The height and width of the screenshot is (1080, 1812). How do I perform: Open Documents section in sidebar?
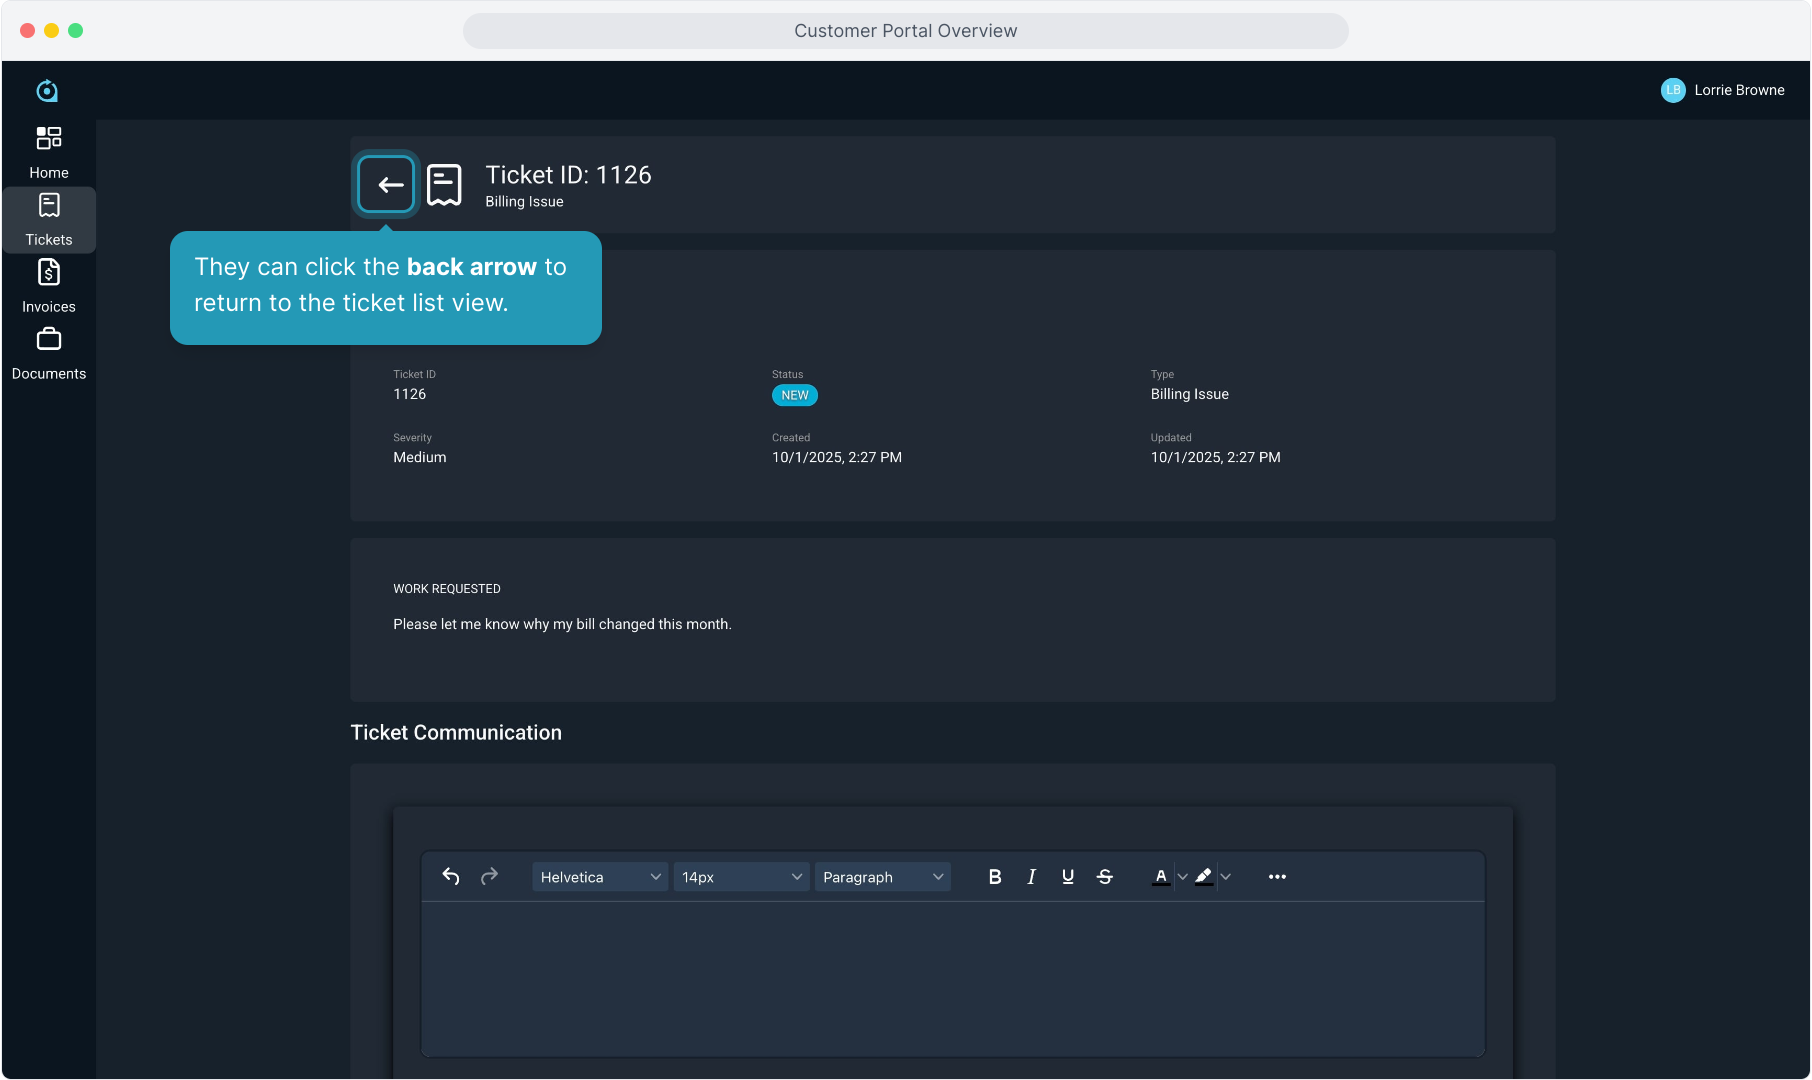(x=48, y=353)
